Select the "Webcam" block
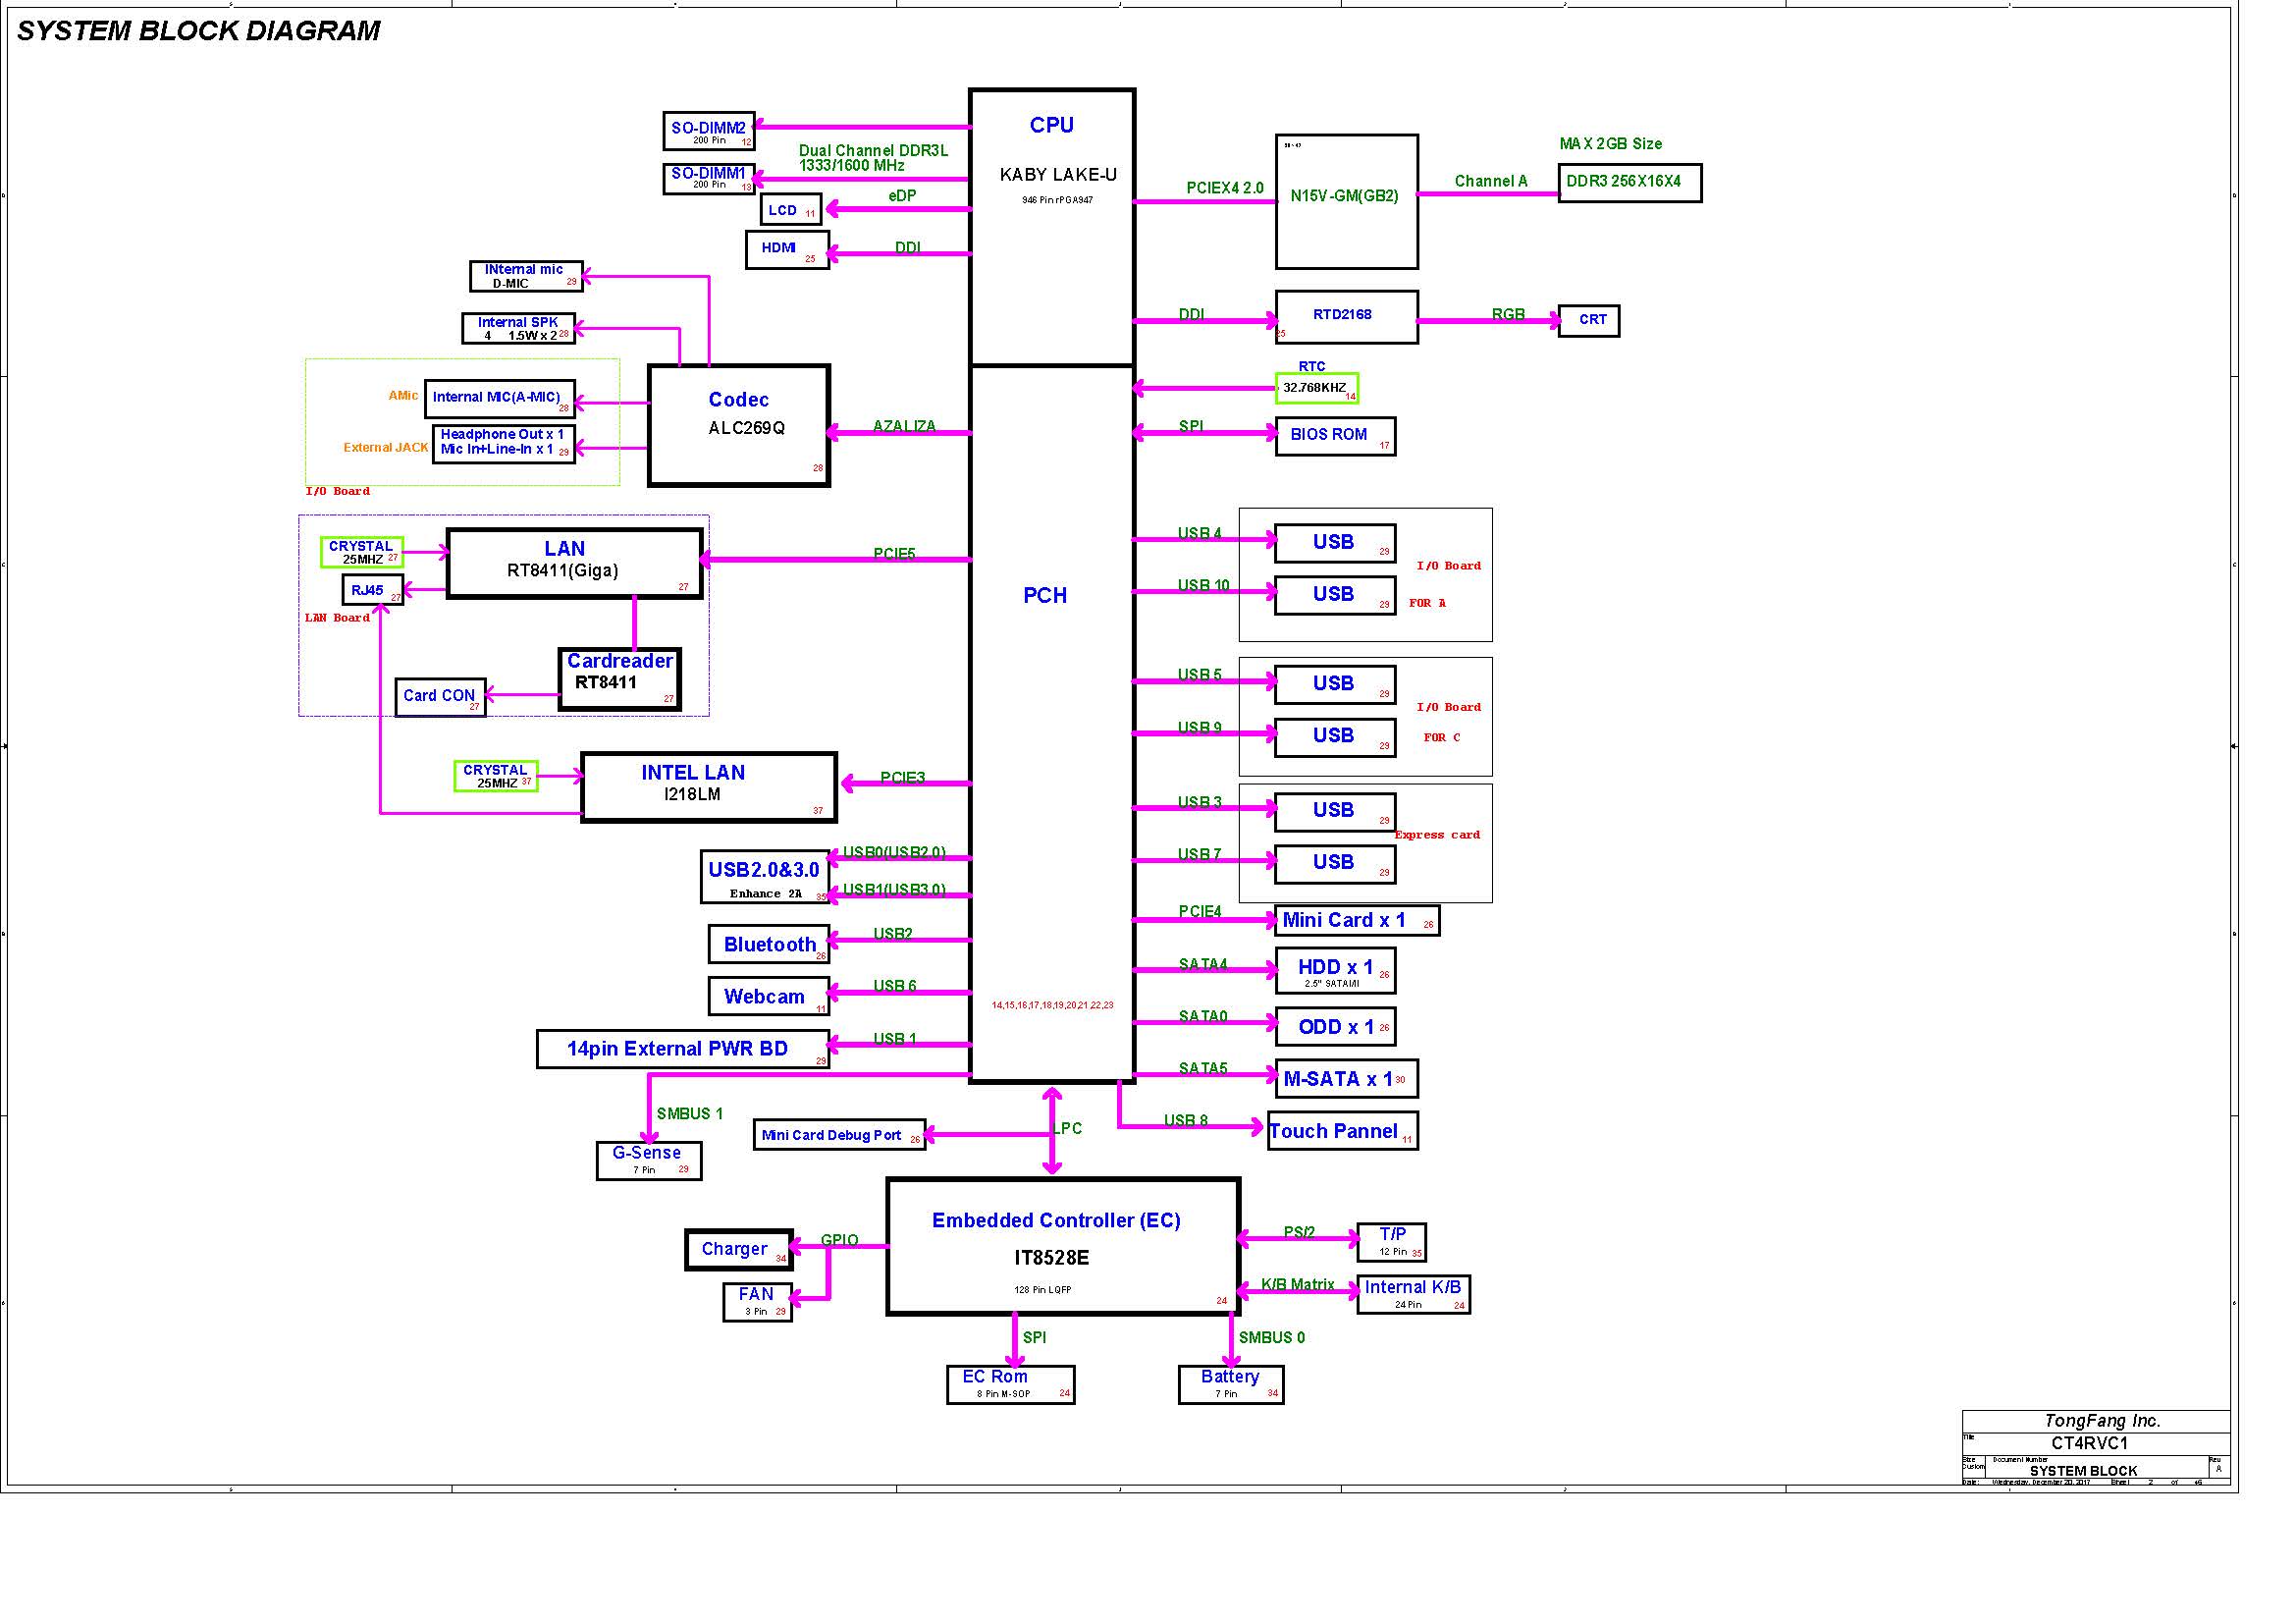Screen dimensions: 2296x1623 tap(768, 997)
